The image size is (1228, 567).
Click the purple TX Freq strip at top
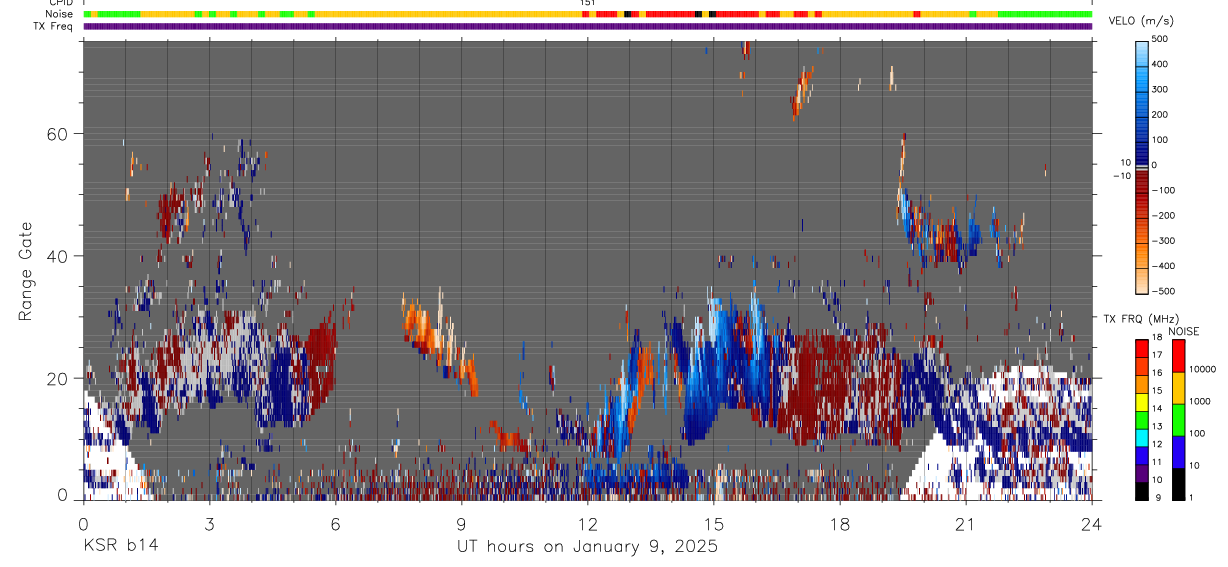[588, 26]
